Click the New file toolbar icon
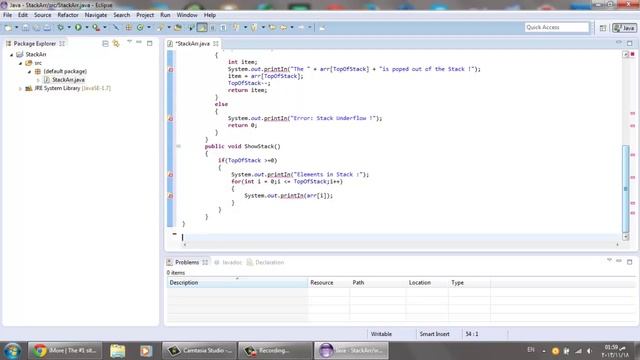Image resolution: width=640 pixels, height=360 pixels. (8, 27)
